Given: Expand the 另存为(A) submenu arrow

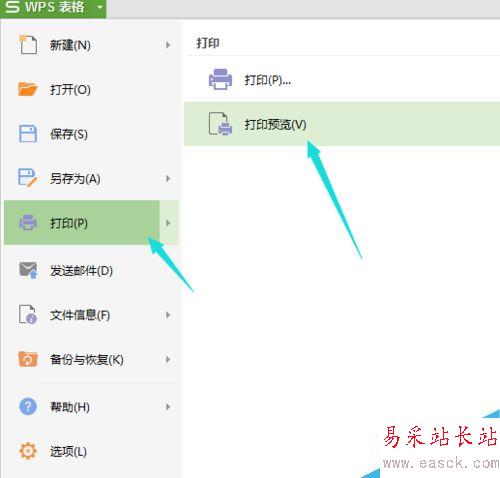Looking at the screenshot, I should [168, 178].
